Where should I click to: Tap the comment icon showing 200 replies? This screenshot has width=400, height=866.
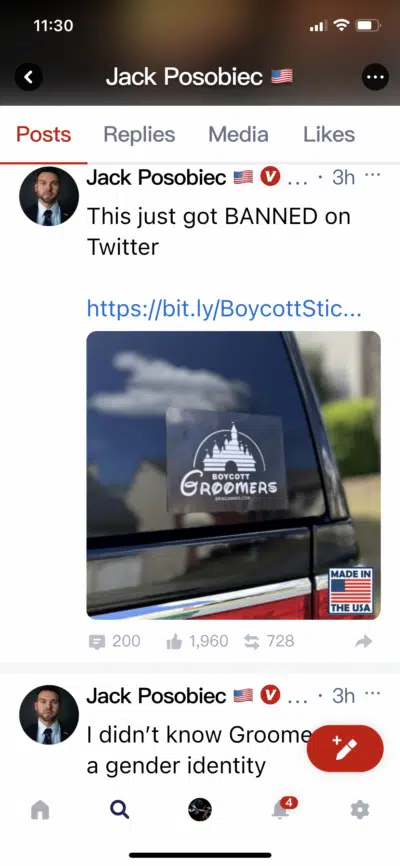97,641
